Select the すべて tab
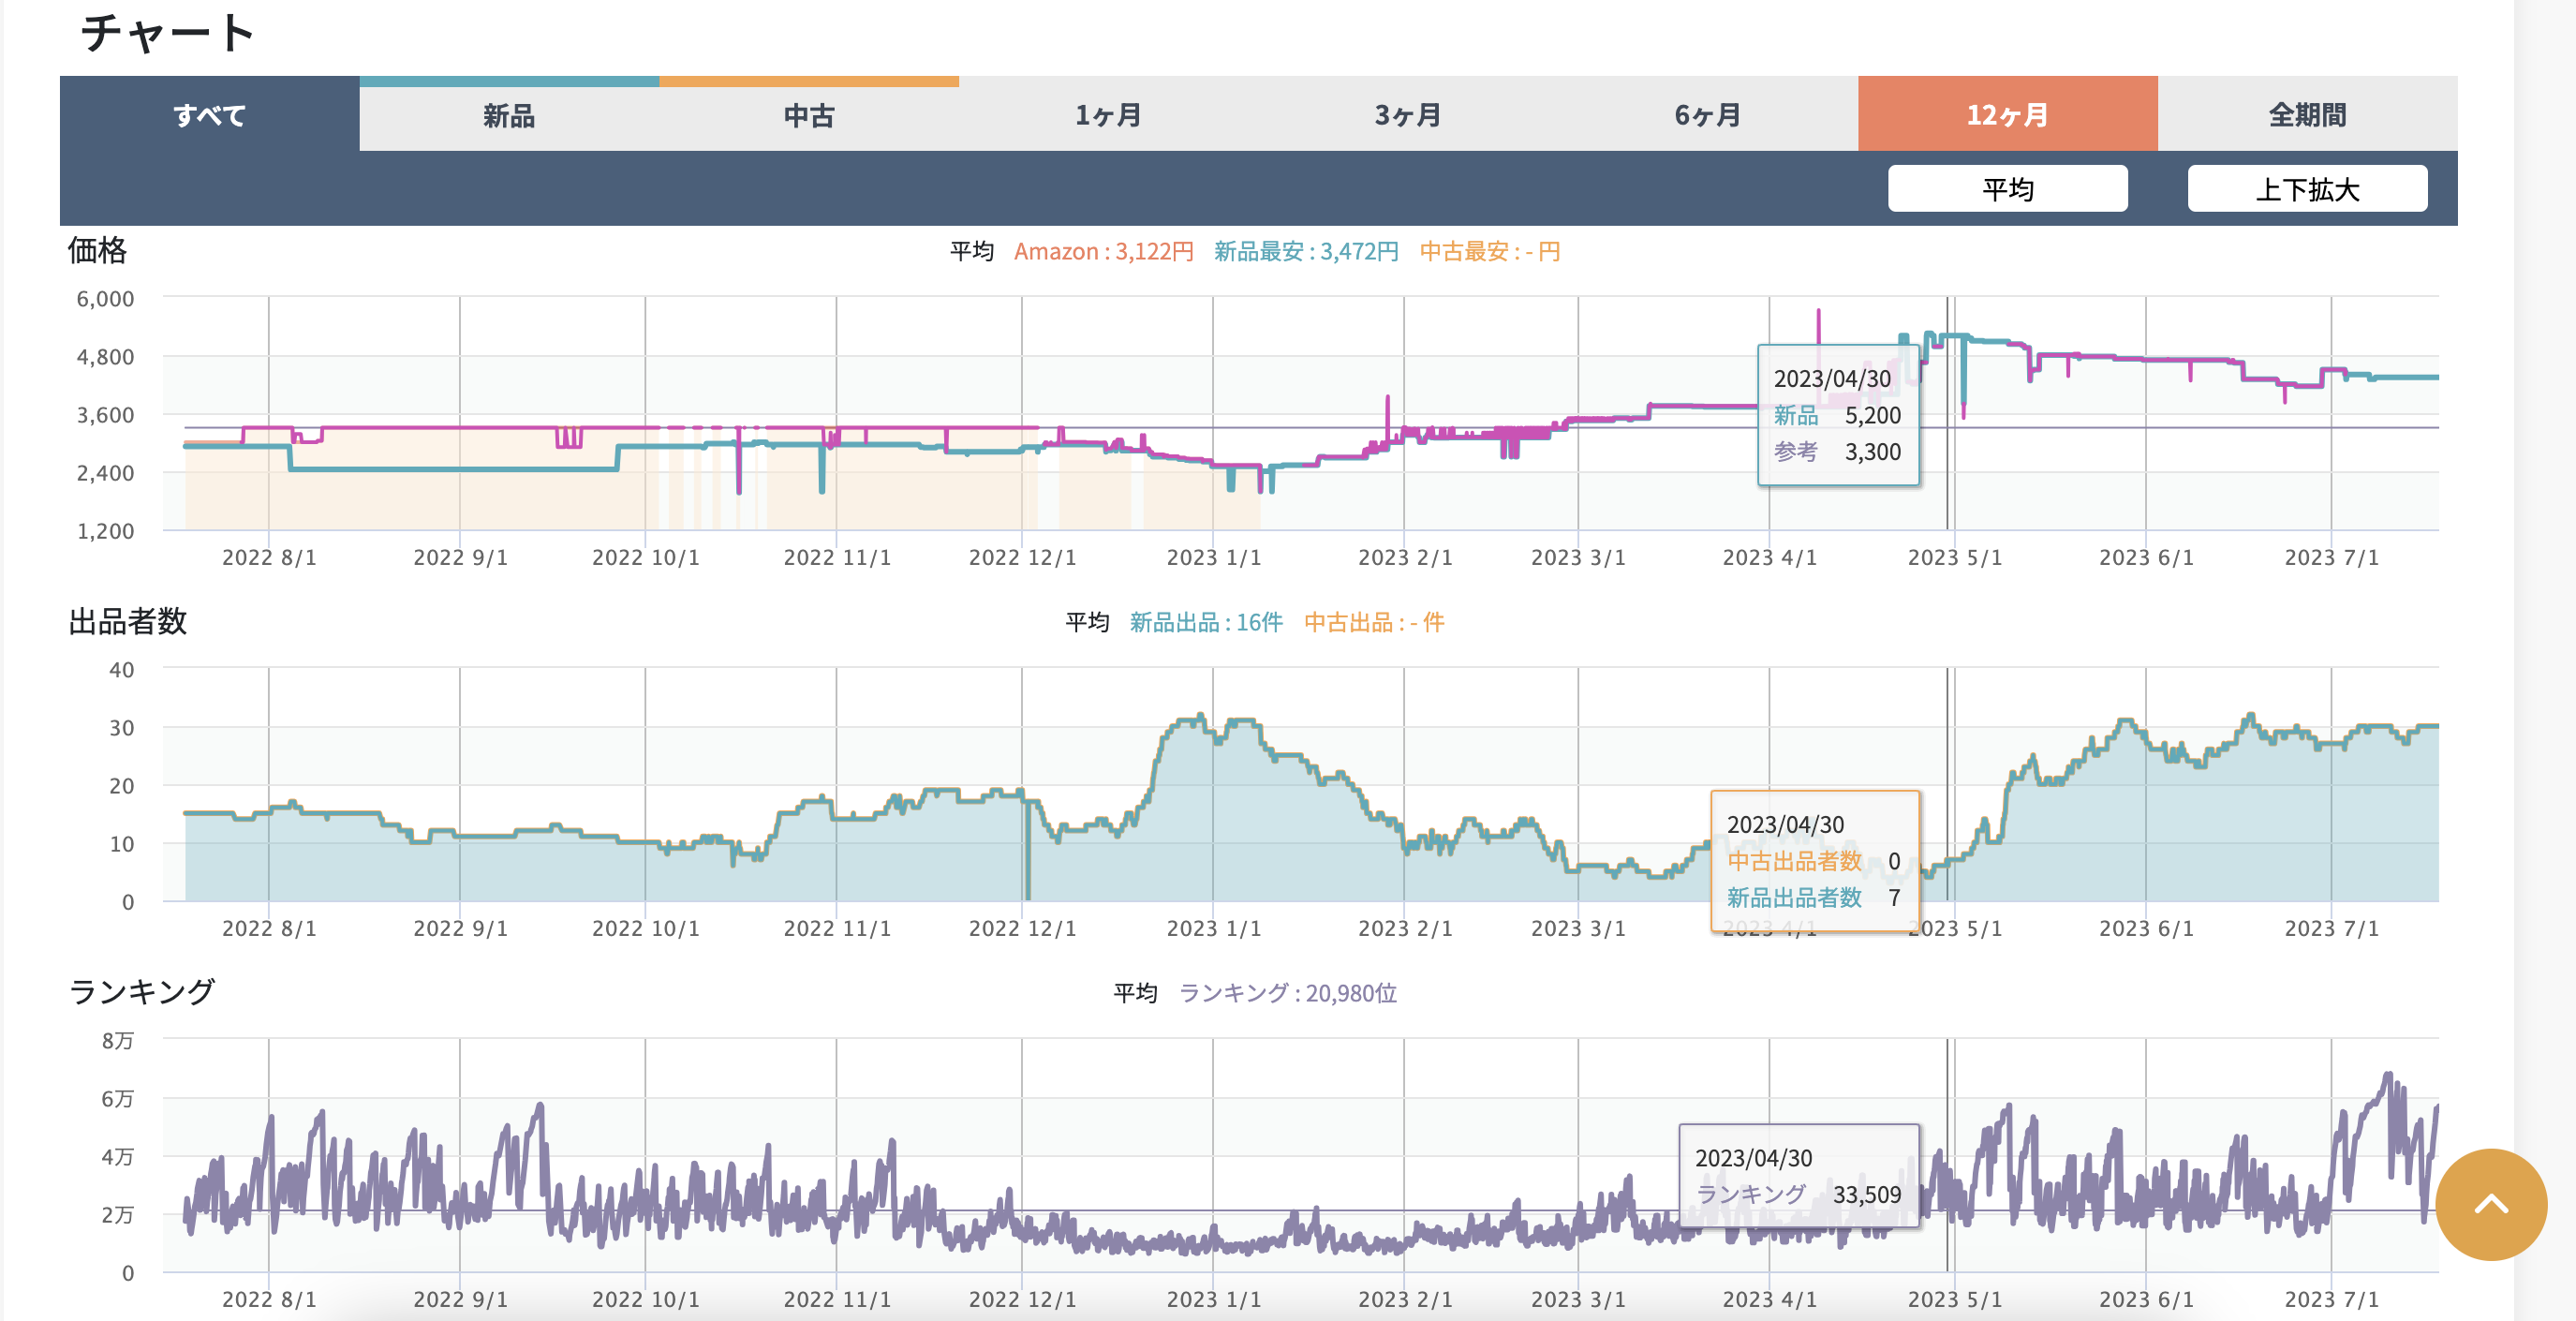Screen dimensions: 2576x1321 point(209,115)
